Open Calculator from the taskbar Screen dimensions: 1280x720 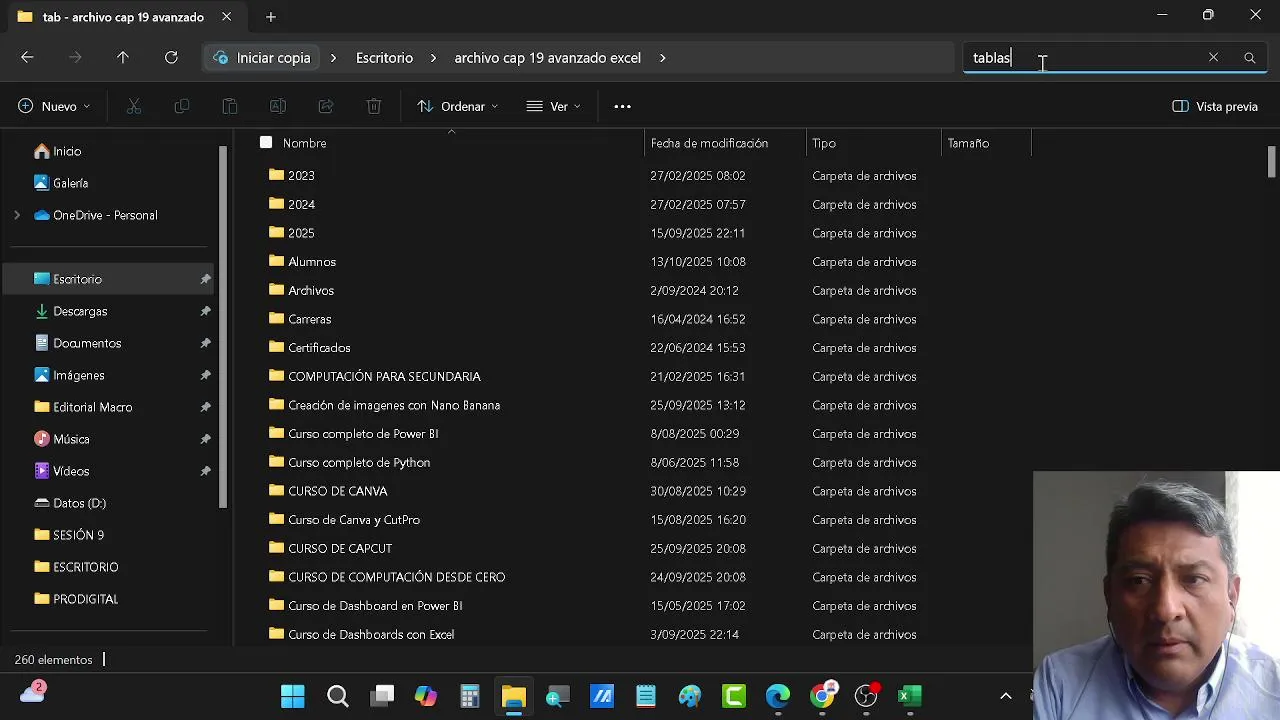click(x=470, y=696)
